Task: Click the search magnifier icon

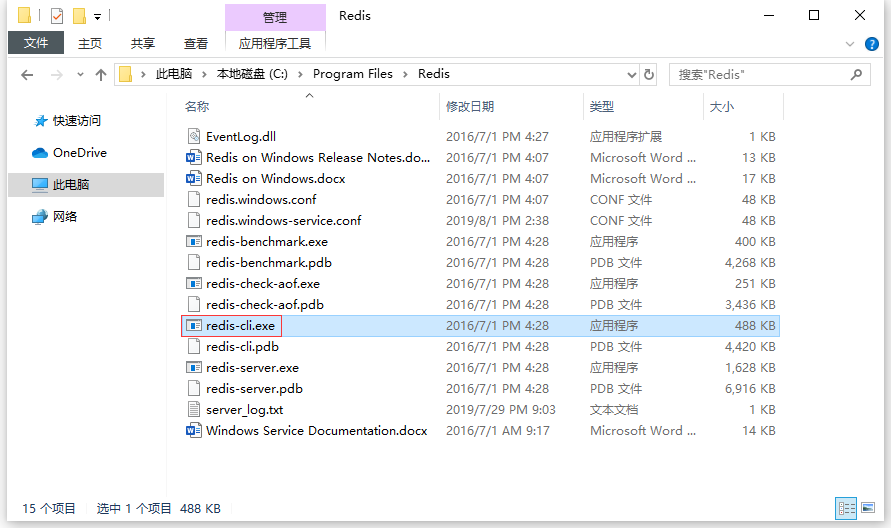Action: click(856, 74)
